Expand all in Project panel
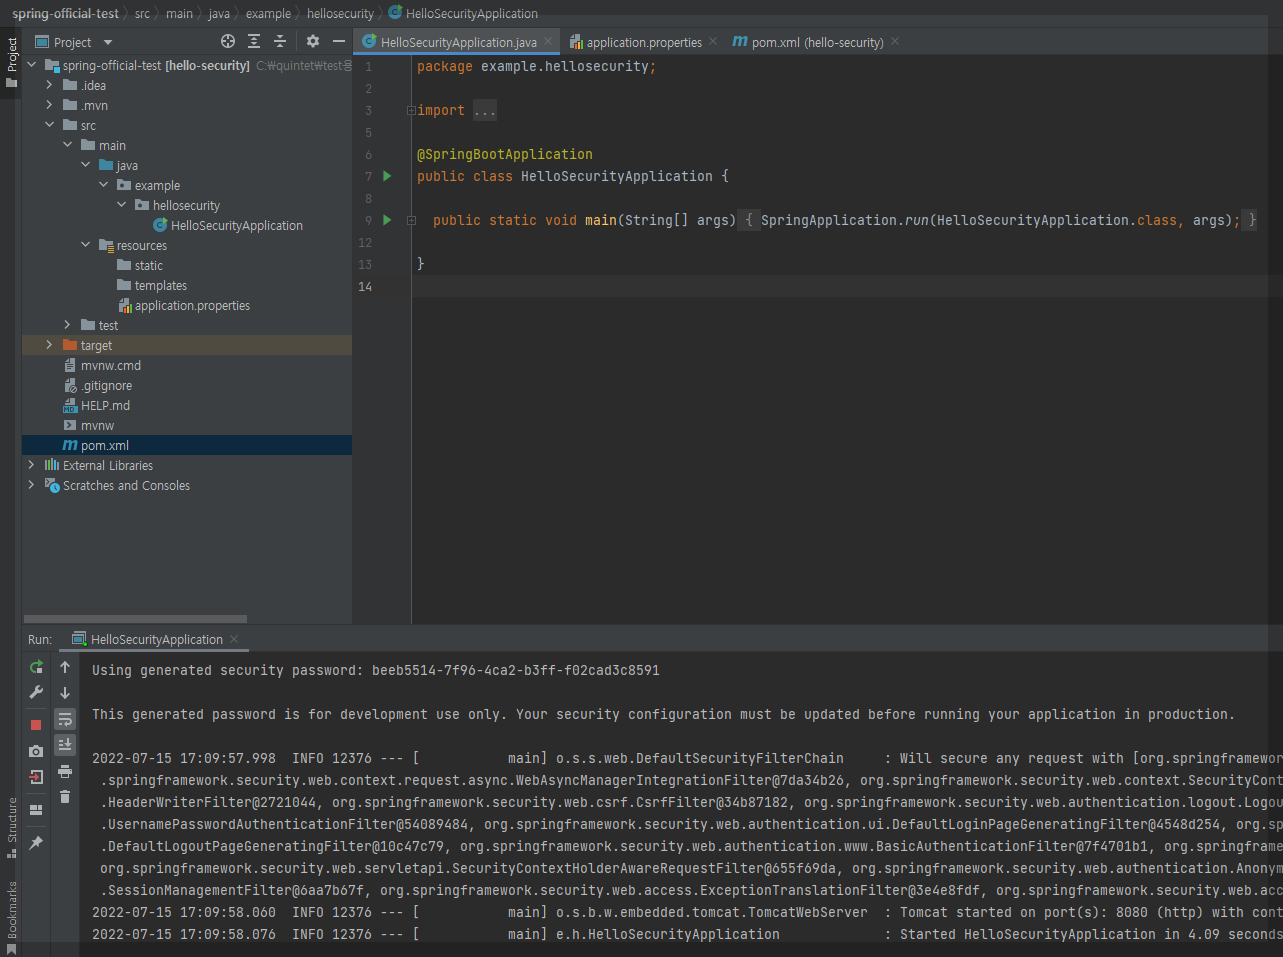Viewport: 1283px width, 957px height. [x=254, y=41]
